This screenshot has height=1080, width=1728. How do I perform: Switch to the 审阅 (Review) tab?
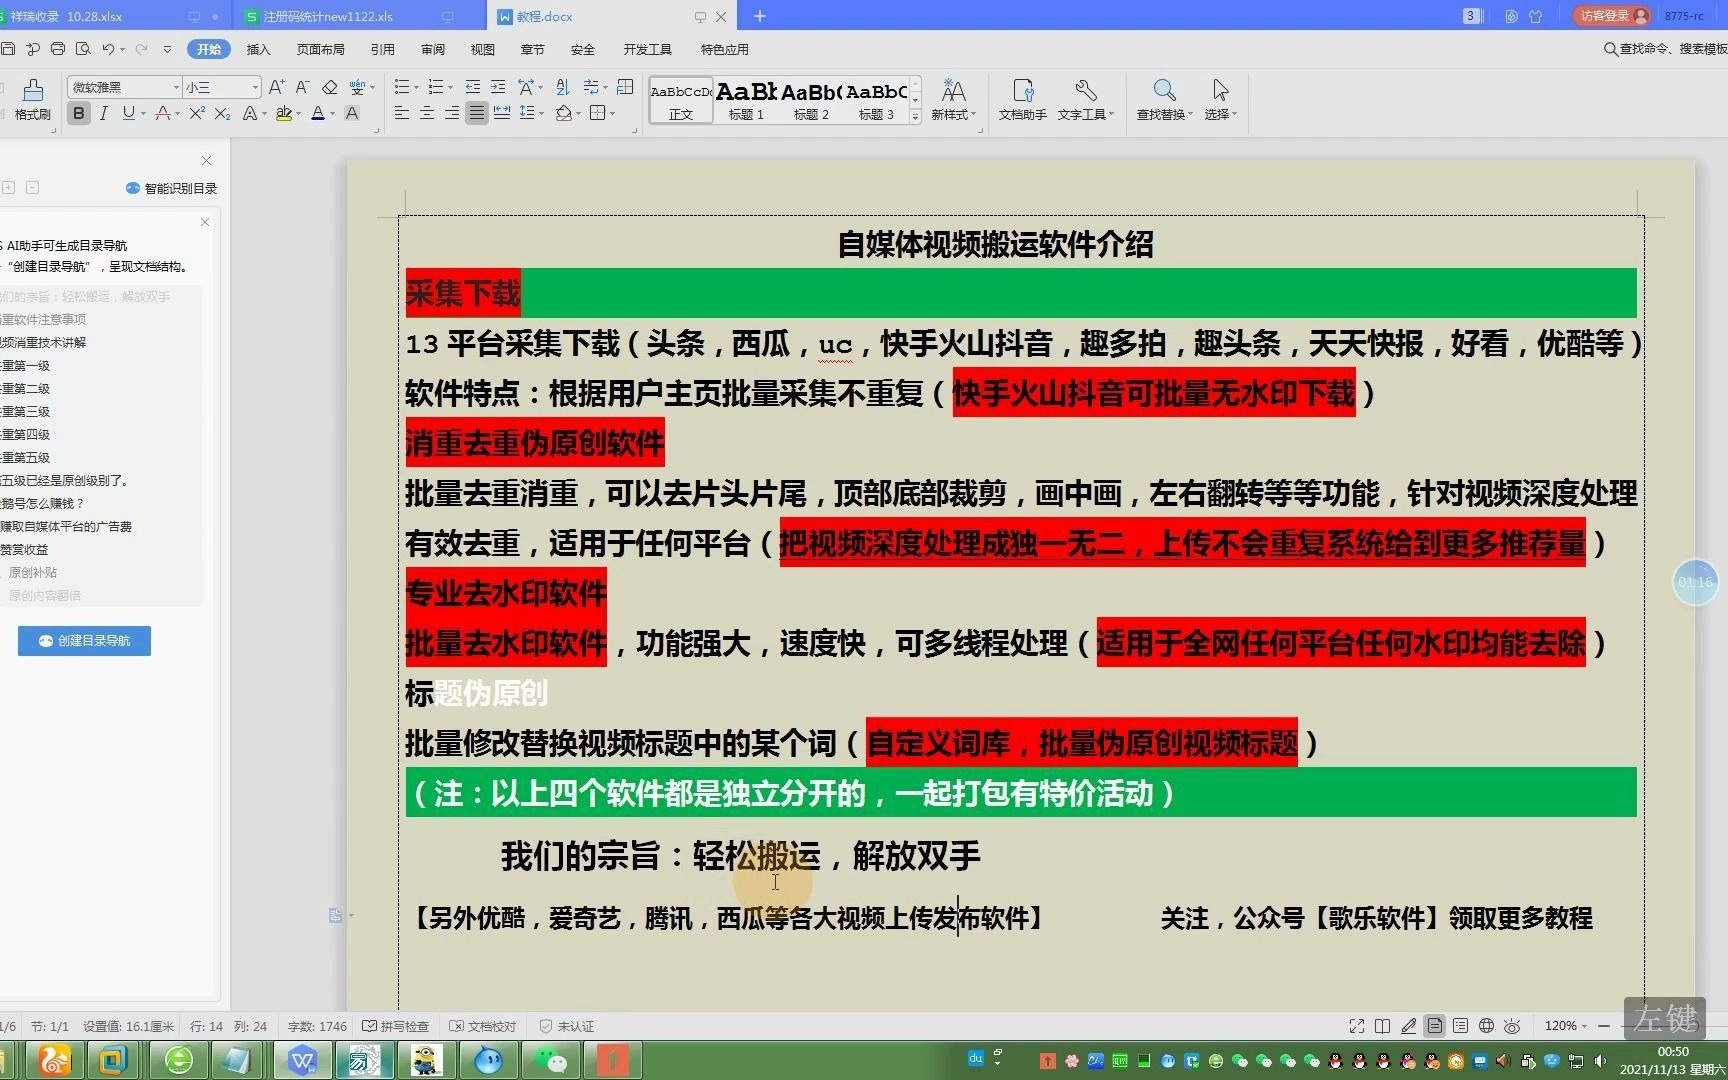point(432,49)
